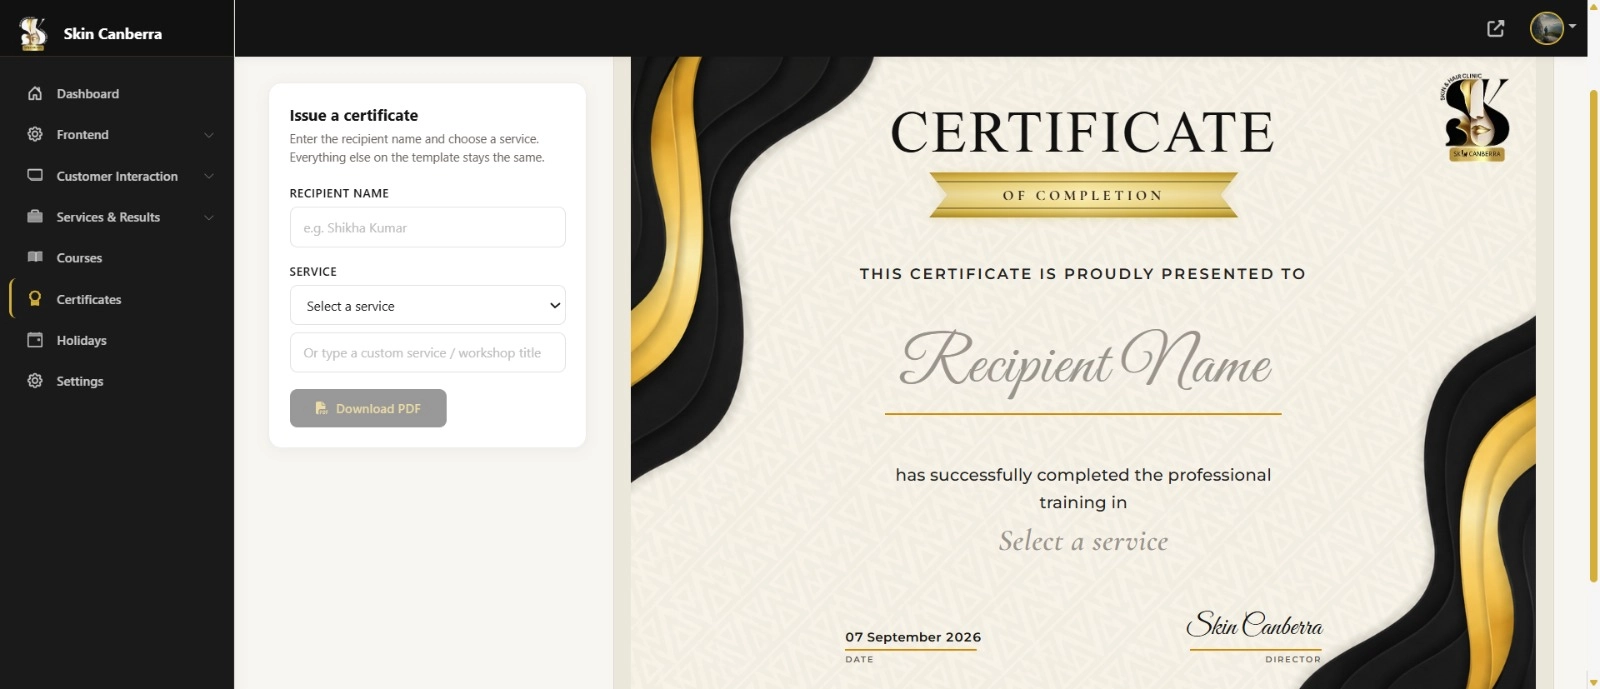
Task: Select Certificates in sidebar
Action: pos(89,299)
